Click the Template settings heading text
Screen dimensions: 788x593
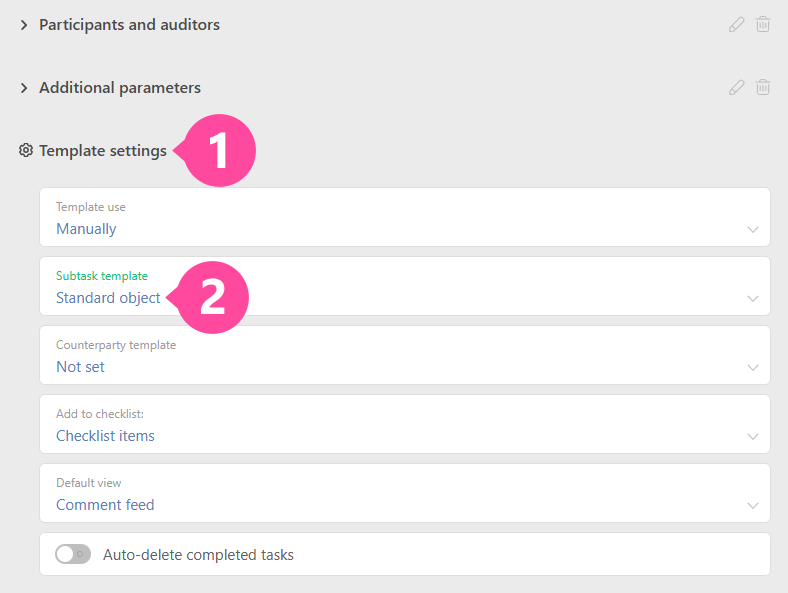click(103, 151)
